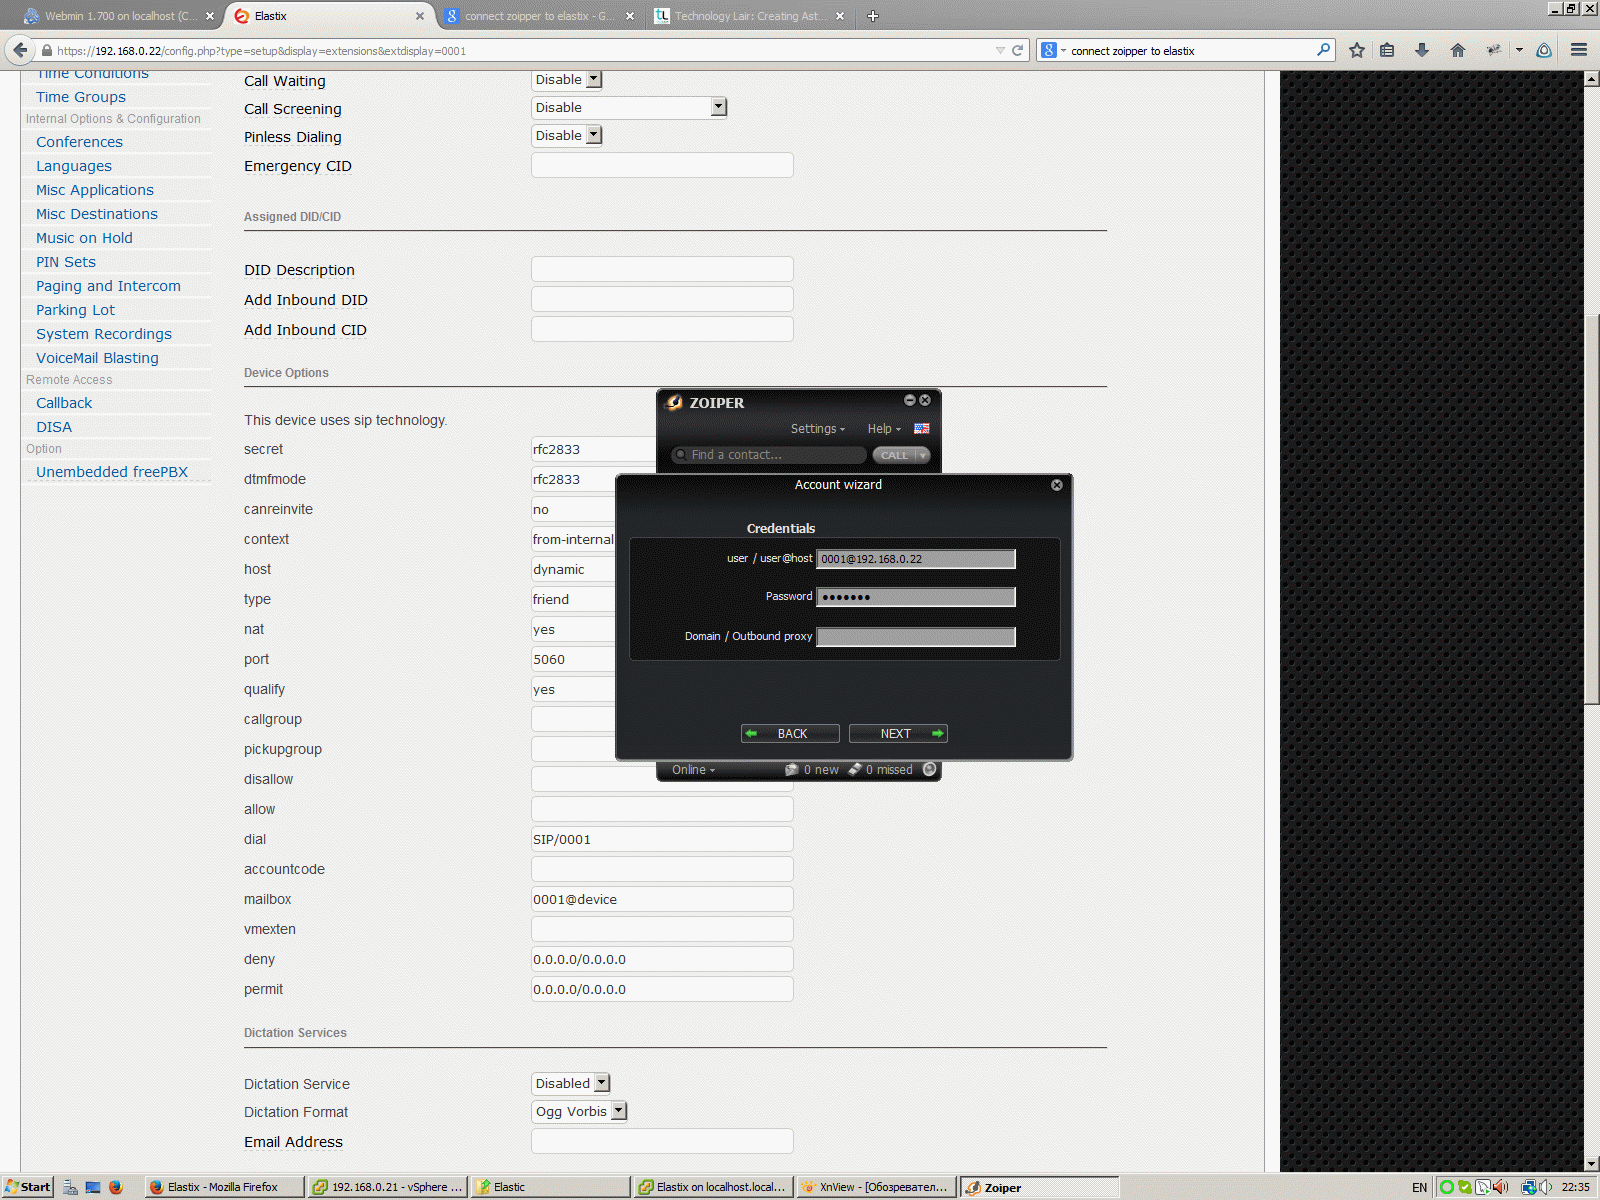Open a new browser tab with plus
Image resolution: width=1600 pixels, height=1200 pixels.
pos(873,16)
